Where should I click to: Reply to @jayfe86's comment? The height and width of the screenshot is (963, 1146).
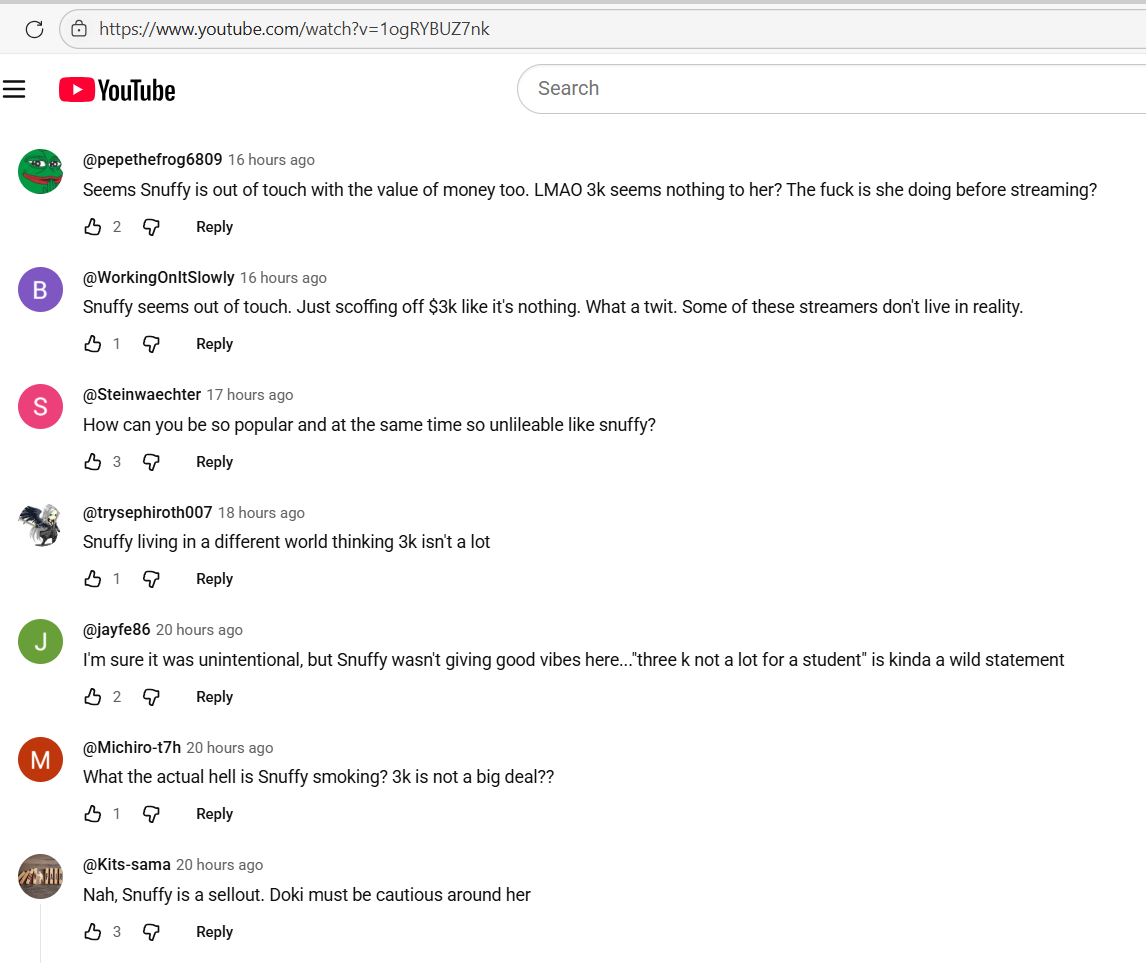tap(214, 697)
